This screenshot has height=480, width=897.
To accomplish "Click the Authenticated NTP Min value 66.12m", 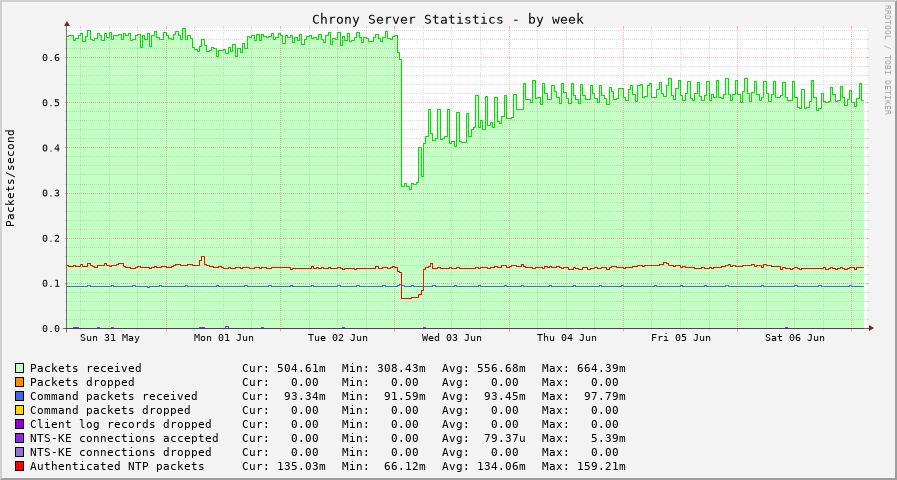I will coord(404,466).
